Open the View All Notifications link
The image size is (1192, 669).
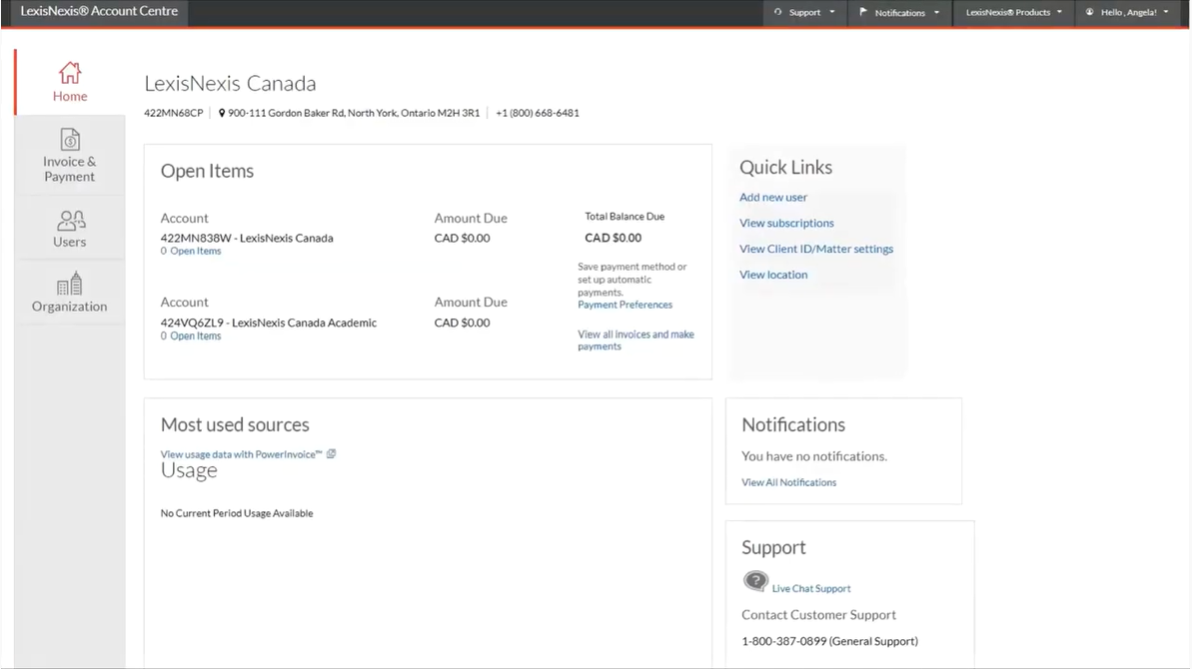coord(788,483)
